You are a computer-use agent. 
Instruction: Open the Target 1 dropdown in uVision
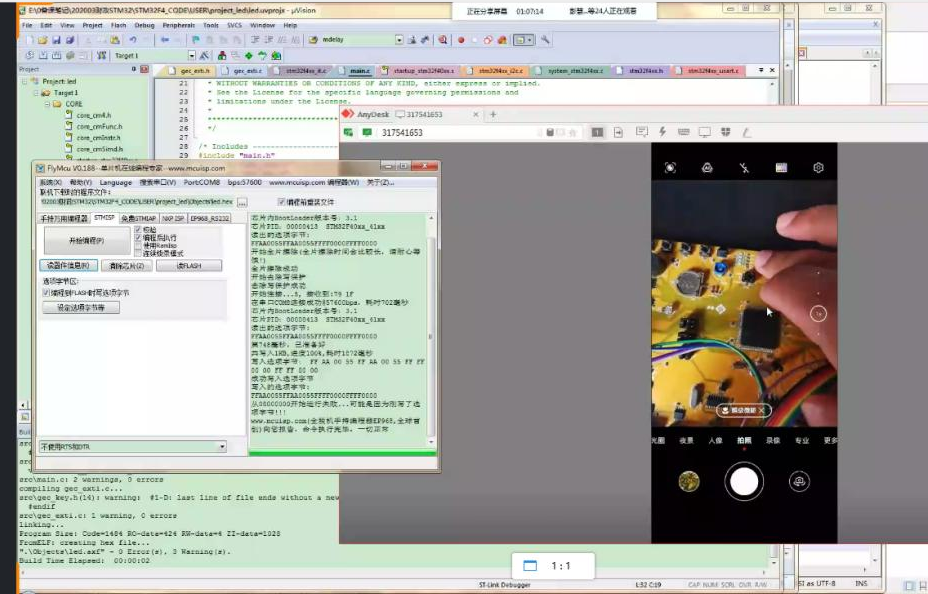coord(191,55)
